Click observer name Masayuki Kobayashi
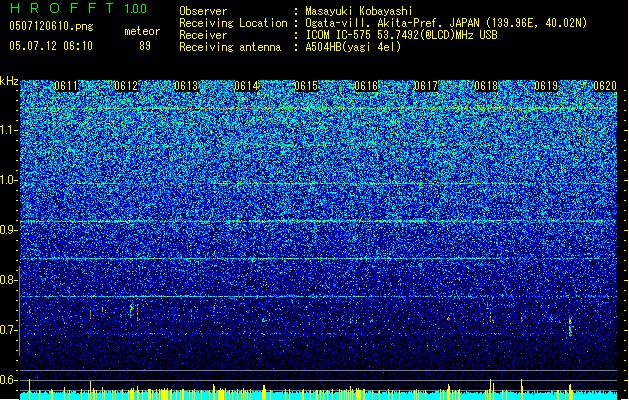The image size is (629, 400). pos(358,11)
